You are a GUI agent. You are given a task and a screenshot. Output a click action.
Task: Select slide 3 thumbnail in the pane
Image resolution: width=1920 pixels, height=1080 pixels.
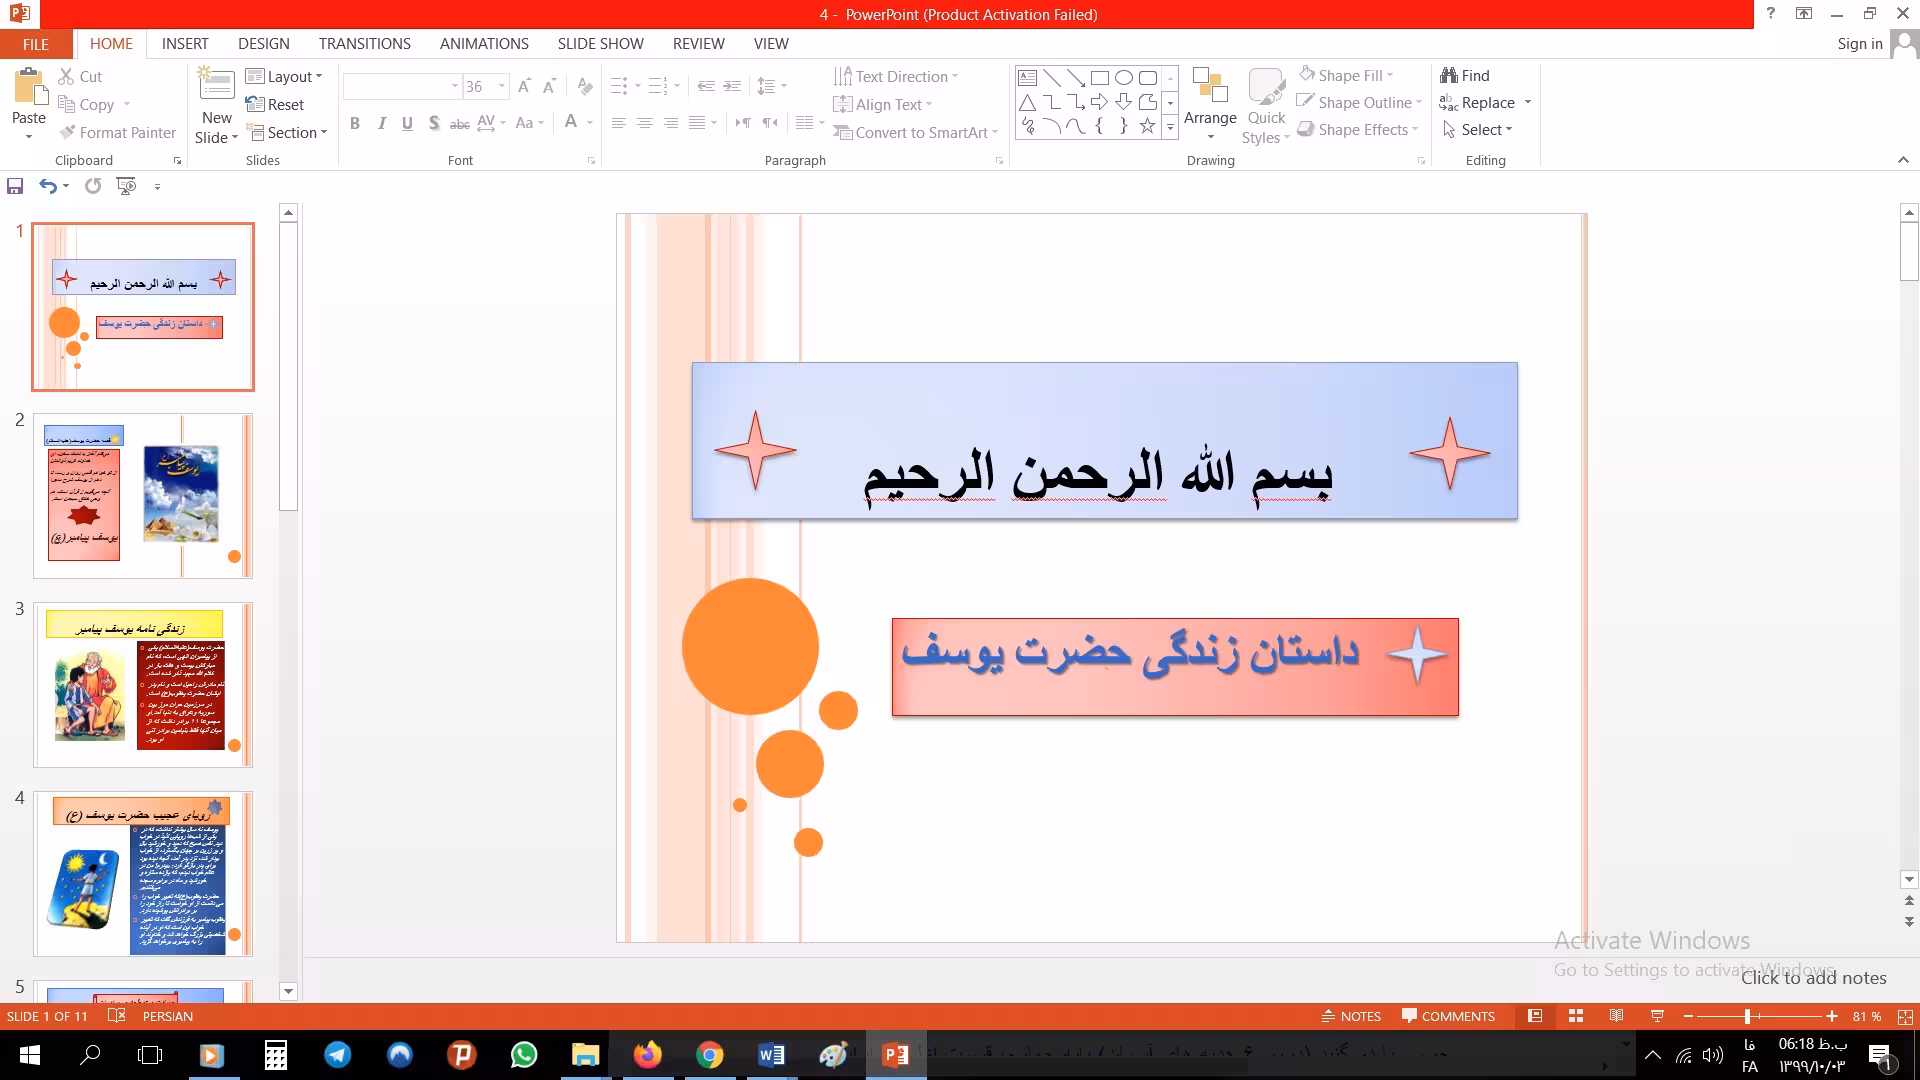[x=143, y=684]
